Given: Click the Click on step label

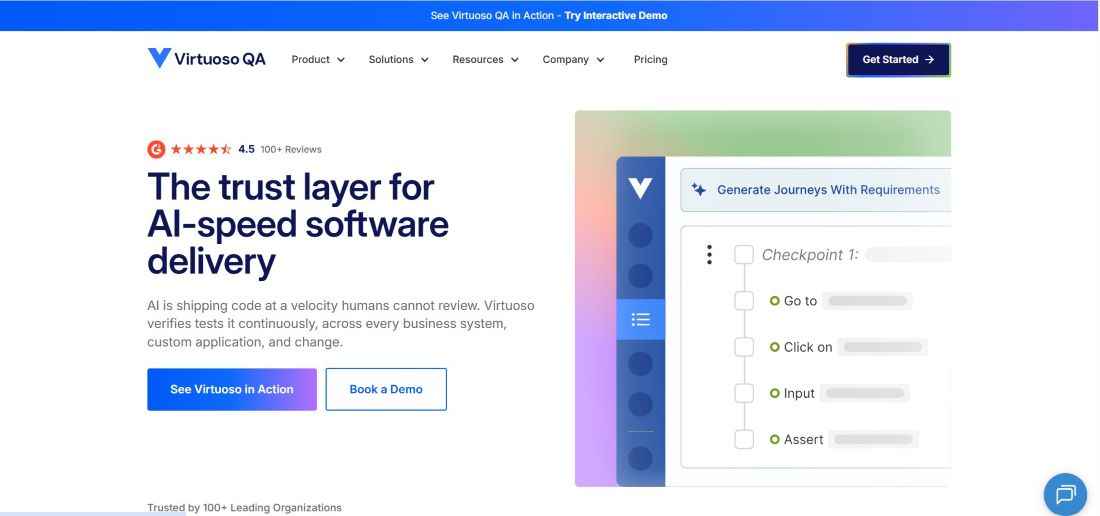Looking at the screenshot, I should coord(808,347).
